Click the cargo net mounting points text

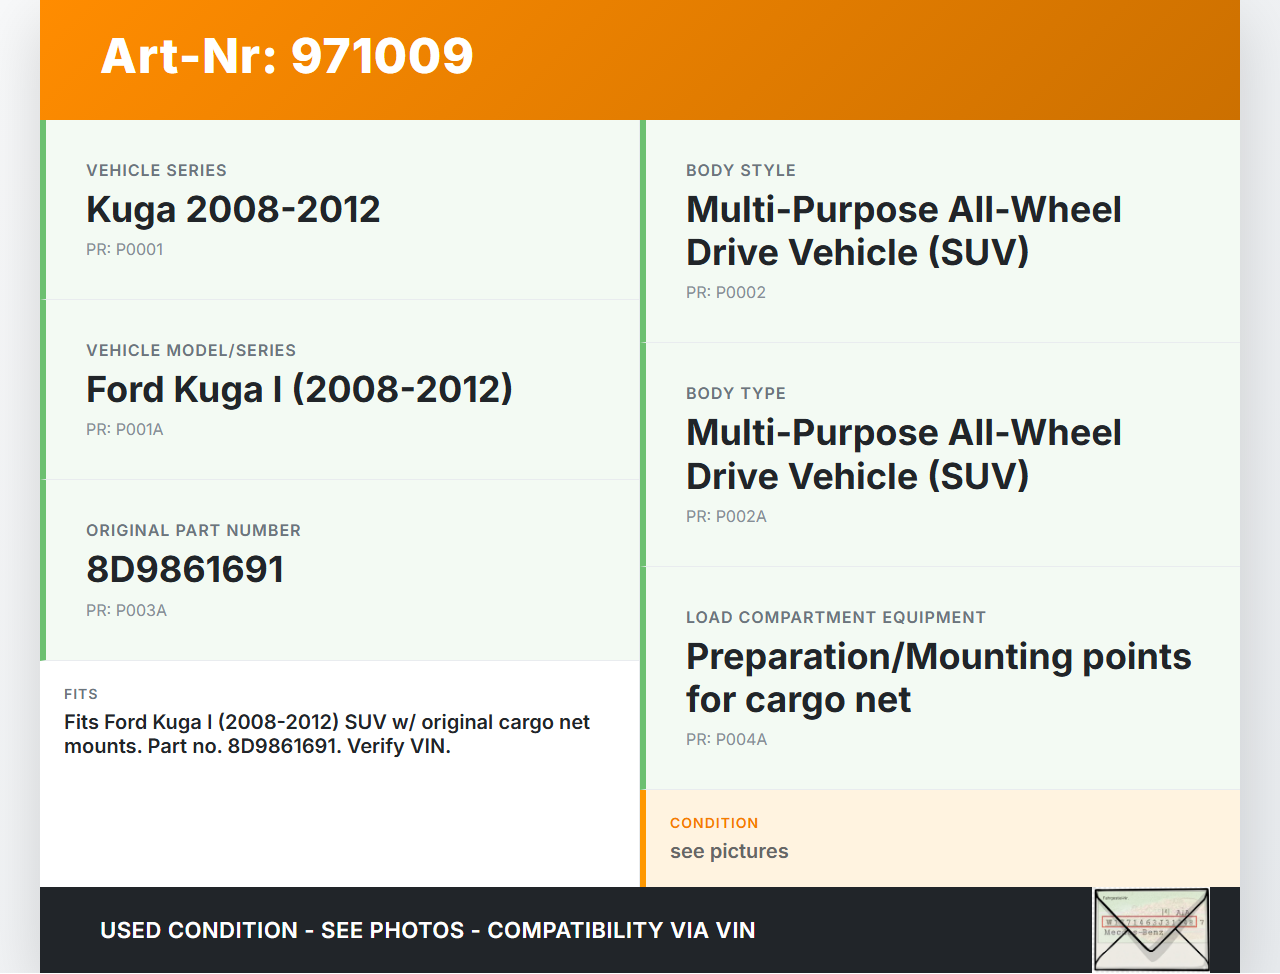(938, 678)
